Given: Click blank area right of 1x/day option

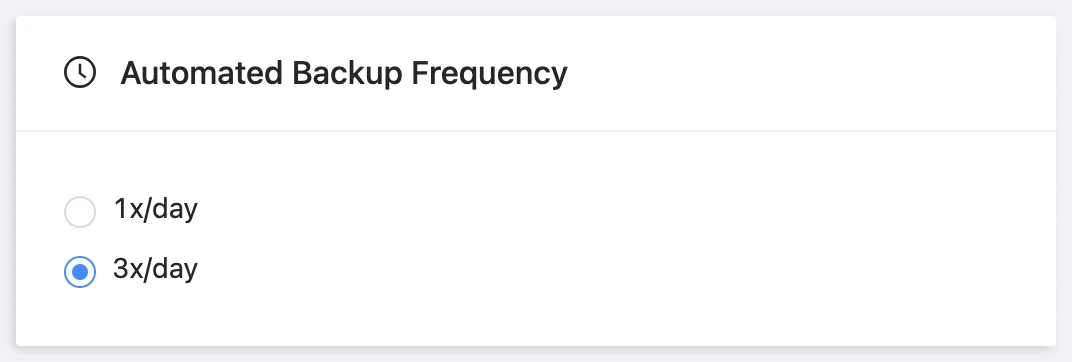Looking at the screenshot, I should (615, 211).
